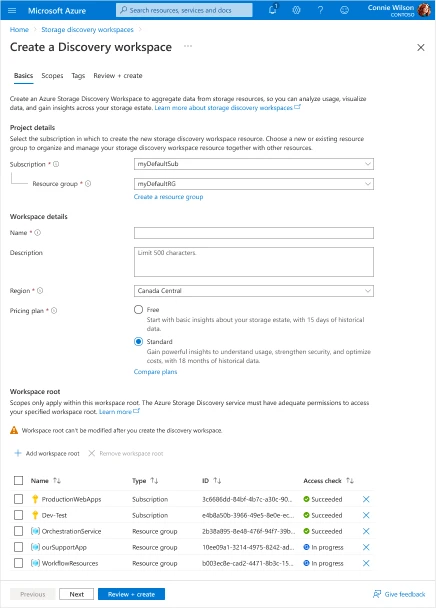Click Microsoft Azure portal title
This screenshot has height=608, width=436.
point(57,10)
